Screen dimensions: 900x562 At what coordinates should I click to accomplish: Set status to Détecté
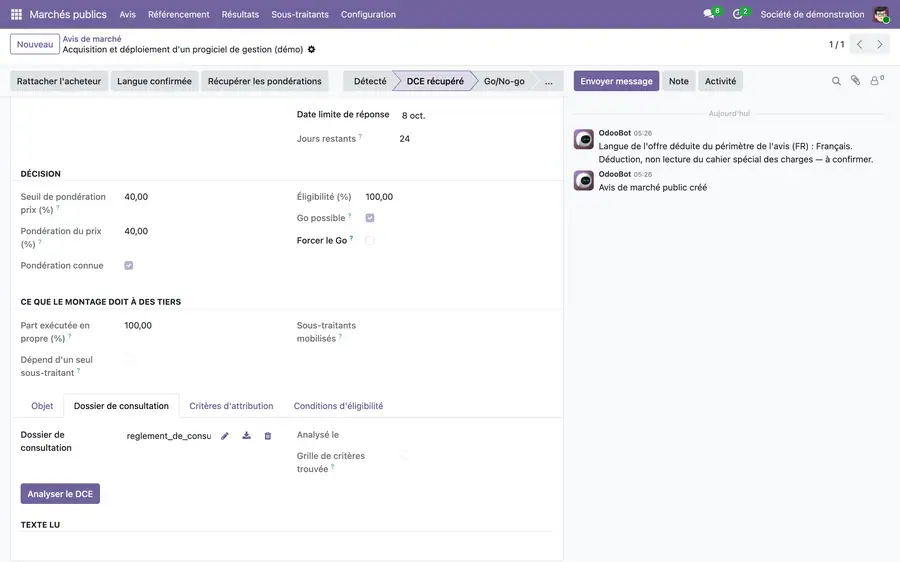pyautogui.click(x=370, y=81)
